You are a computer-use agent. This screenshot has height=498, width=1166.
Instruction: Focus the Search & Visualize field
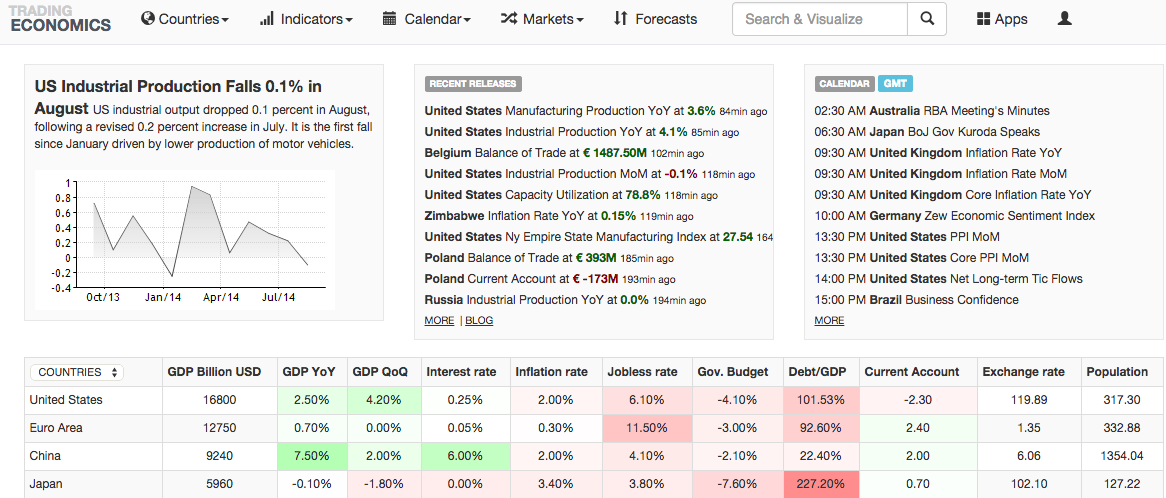[x=819, y=19]
